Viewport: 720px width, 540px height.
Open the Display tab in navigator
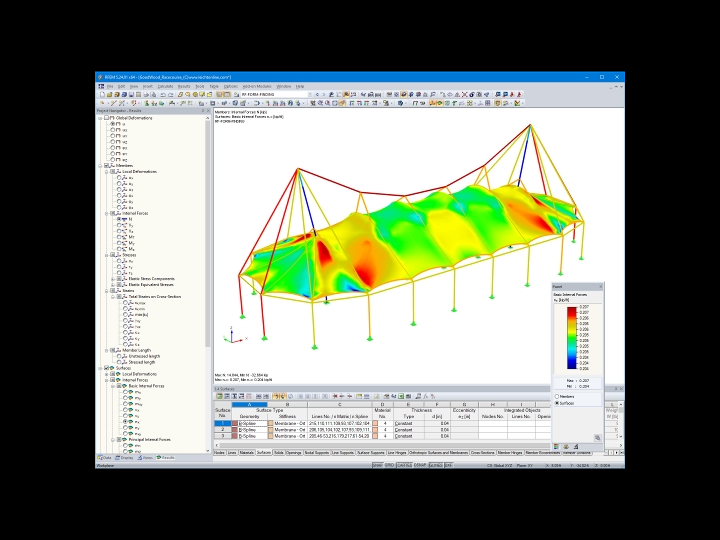tap(124, 458)
